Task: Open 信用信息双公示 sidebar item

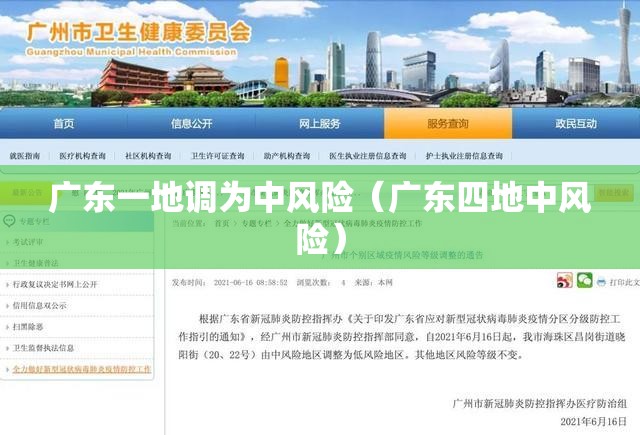Action: (40, 306)
